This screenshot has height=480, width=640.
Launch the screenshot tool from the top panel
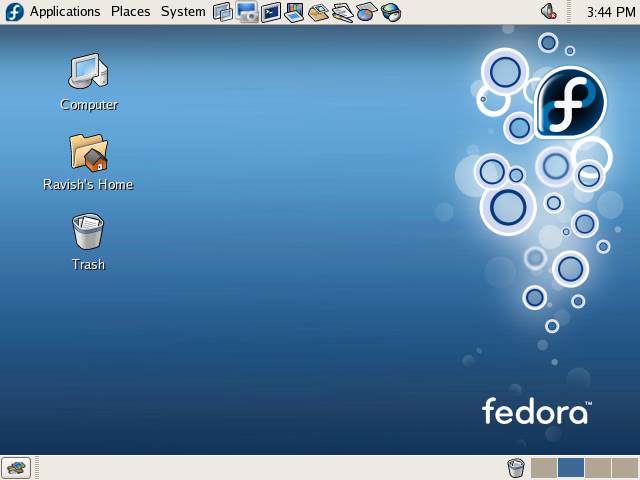[247, 12]
